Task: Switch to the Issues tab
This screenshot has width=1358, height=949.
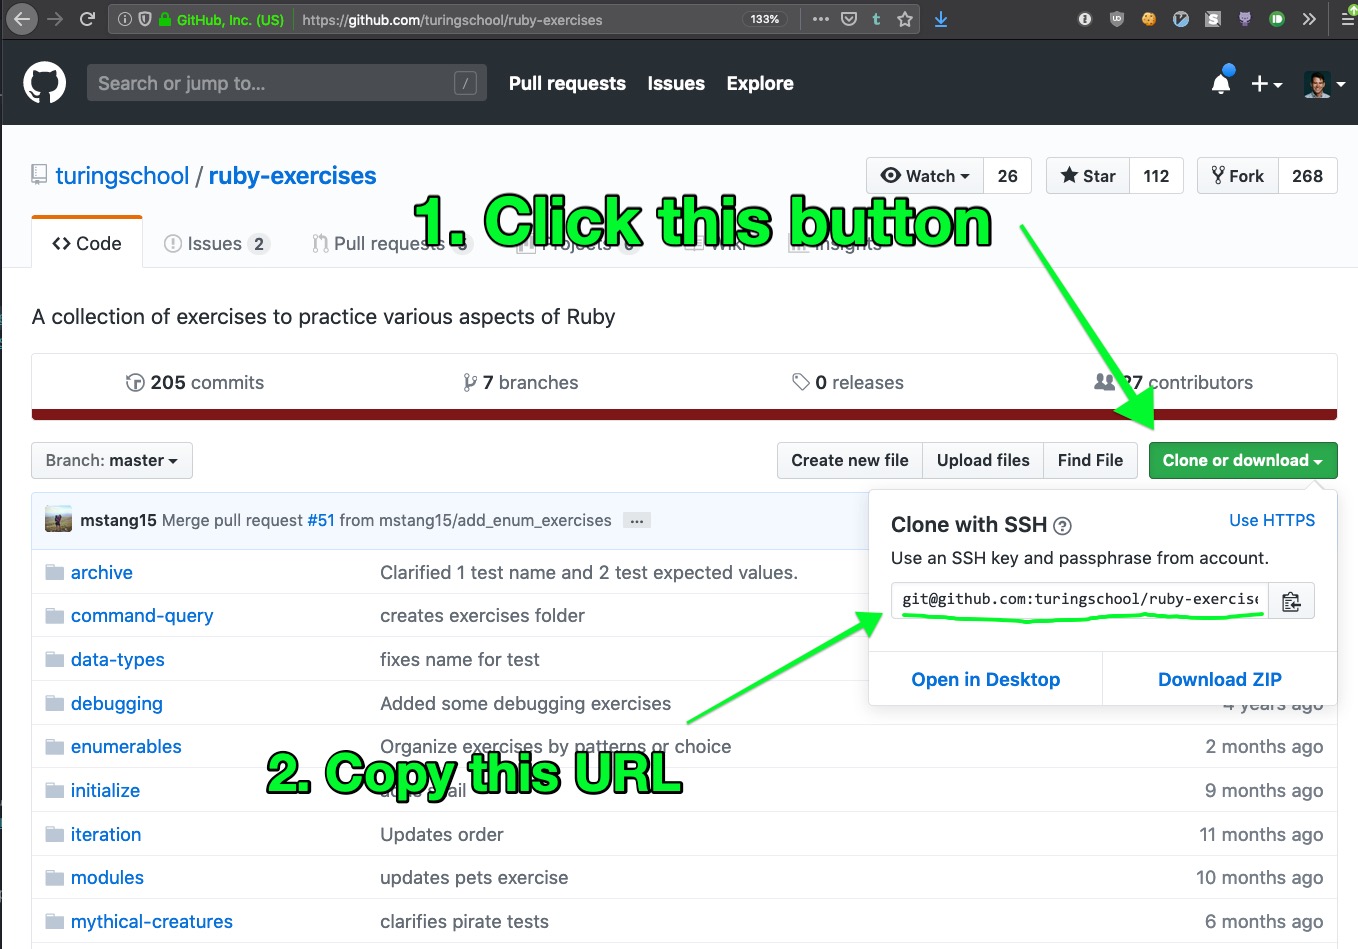Action: pos(216,243)
